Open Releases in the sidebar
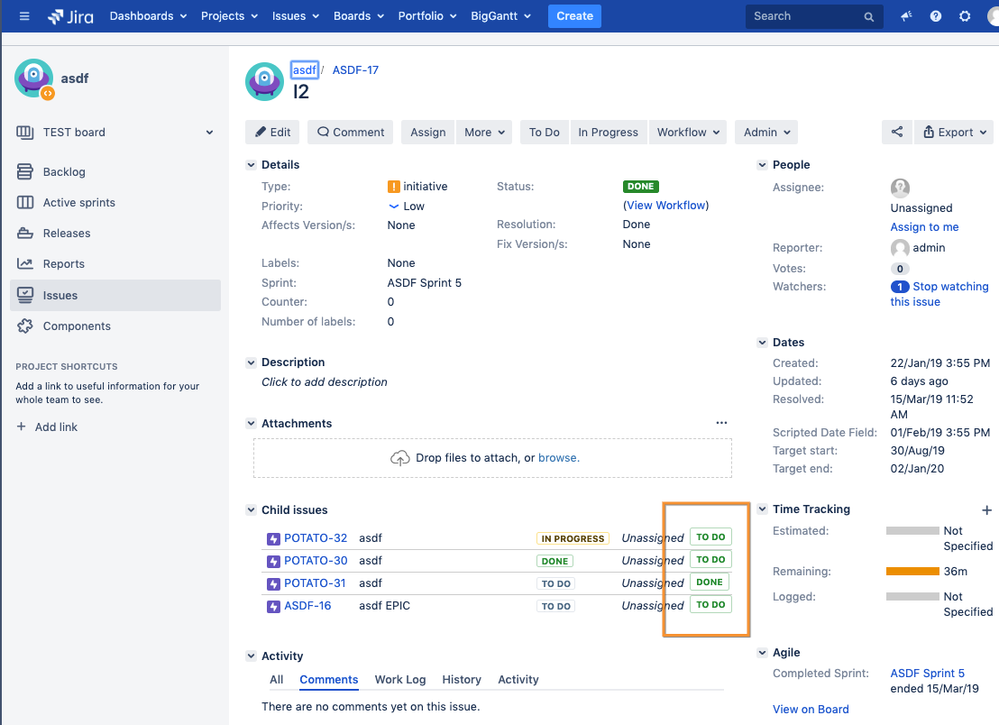The image size is (999, 725). (66, 233)
